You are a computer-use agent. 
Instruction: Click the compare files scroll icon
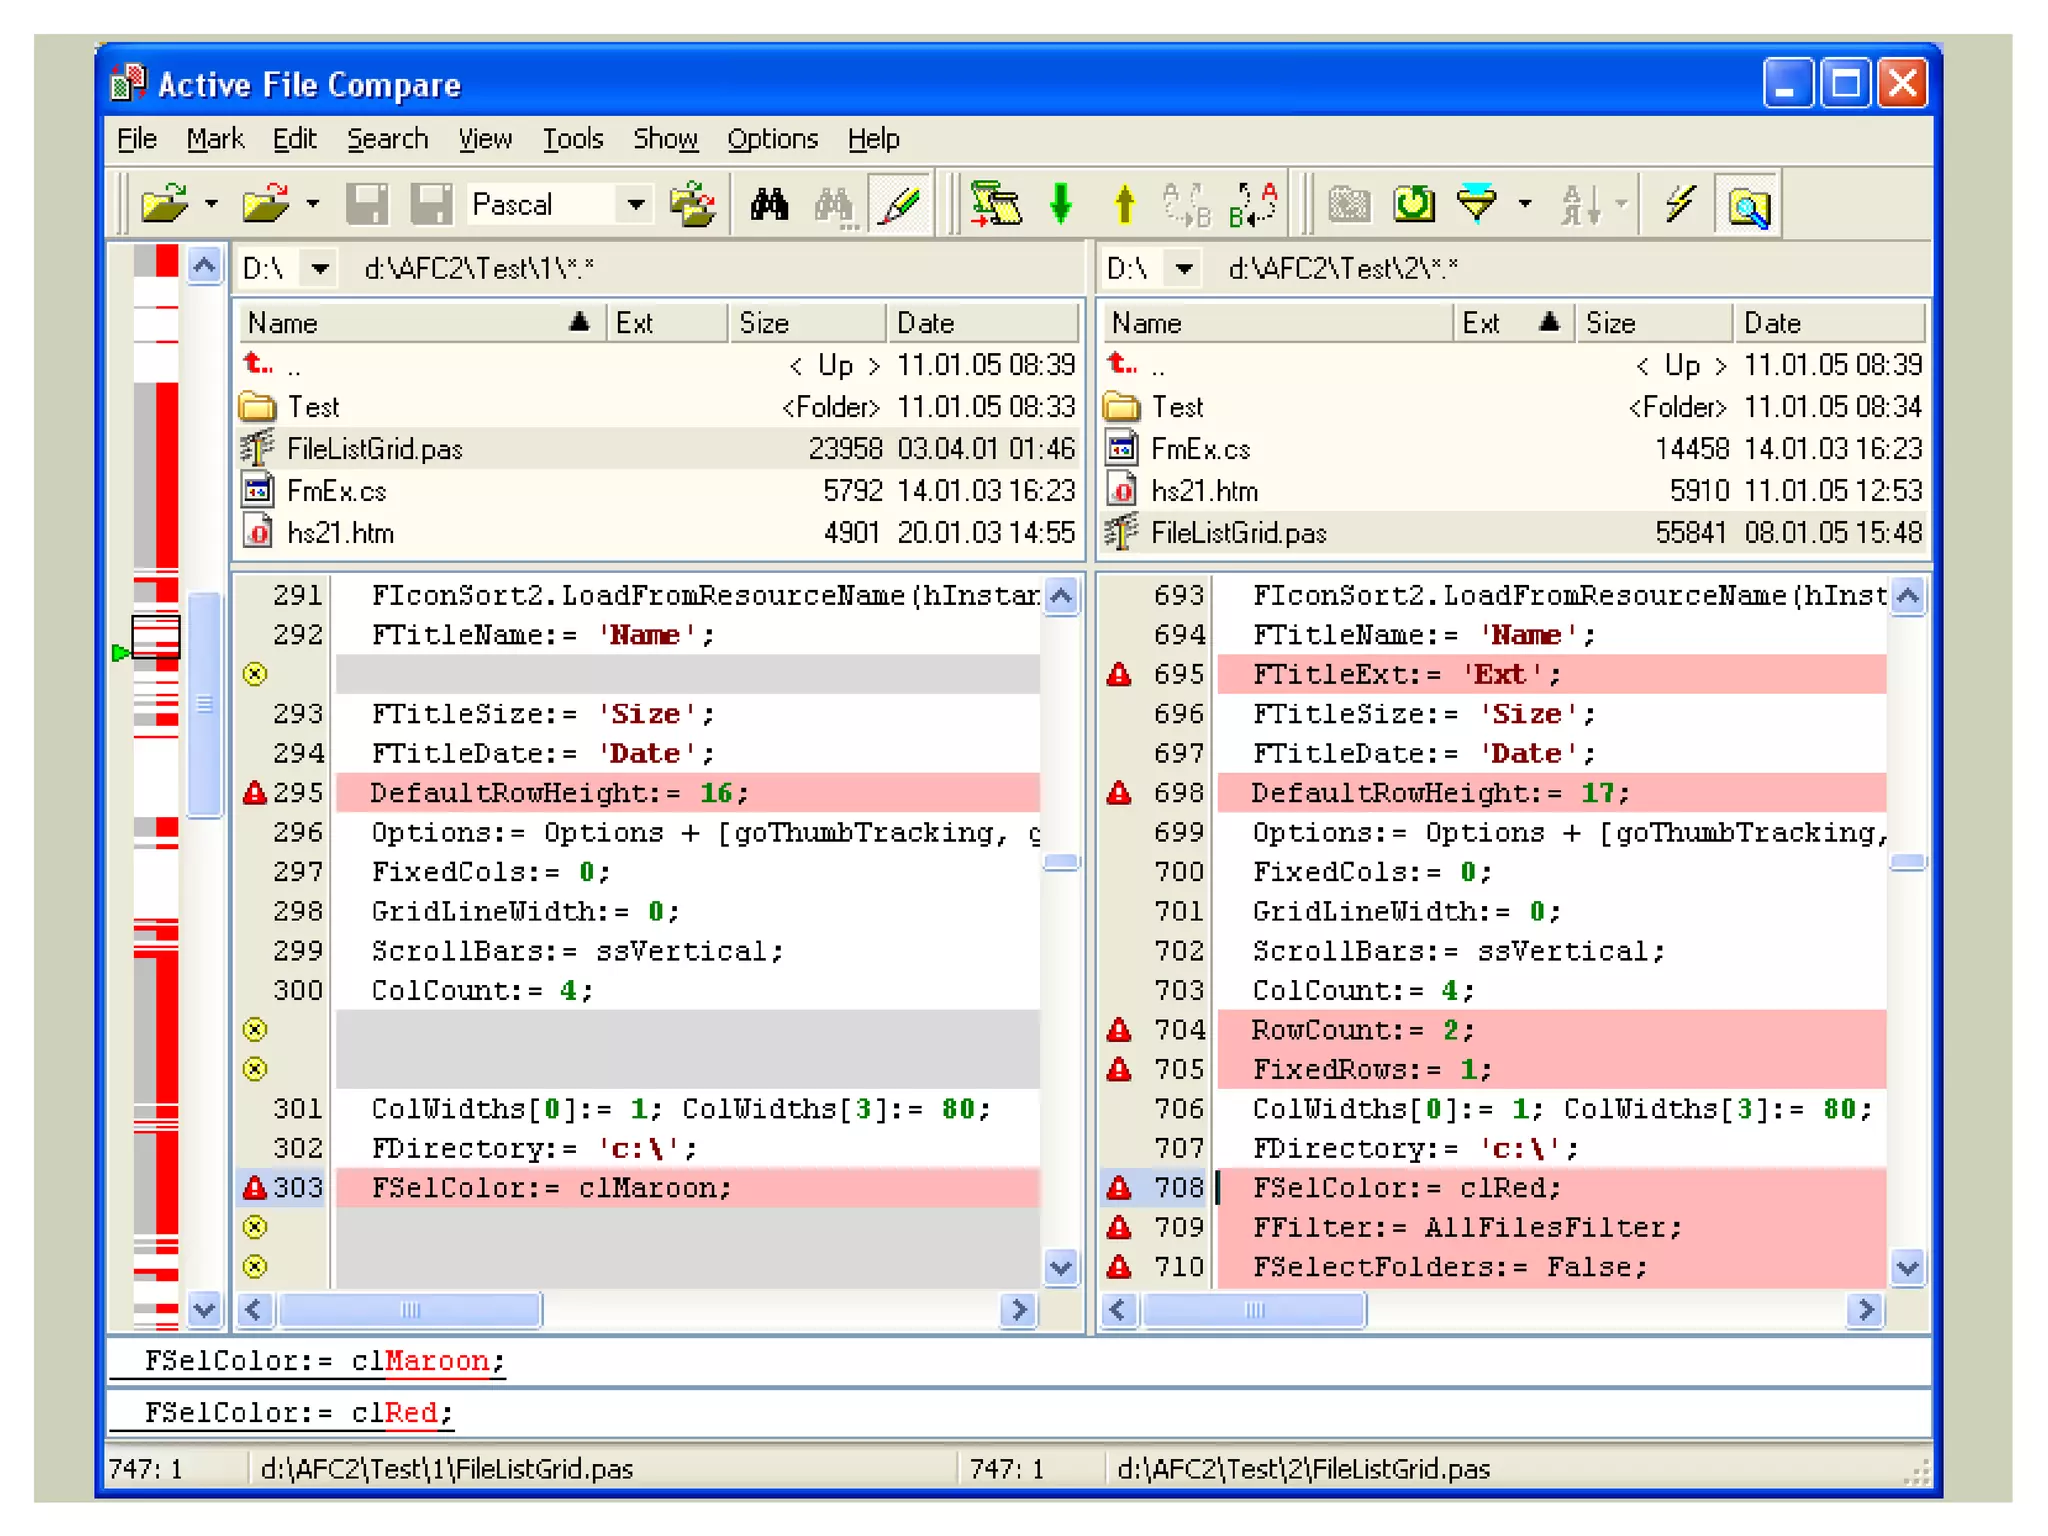coord(995,205)
